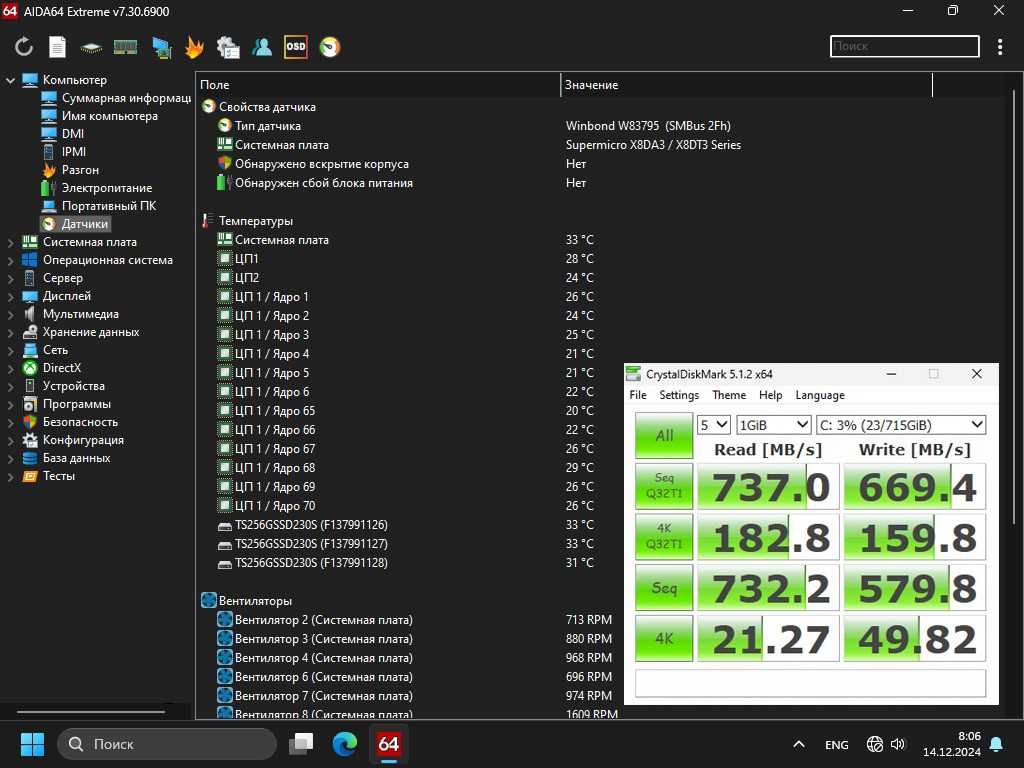This screenshot has height=768, width=1024.
Task: Click the CPU chip toolbar icon
Action: click(91, 47)
